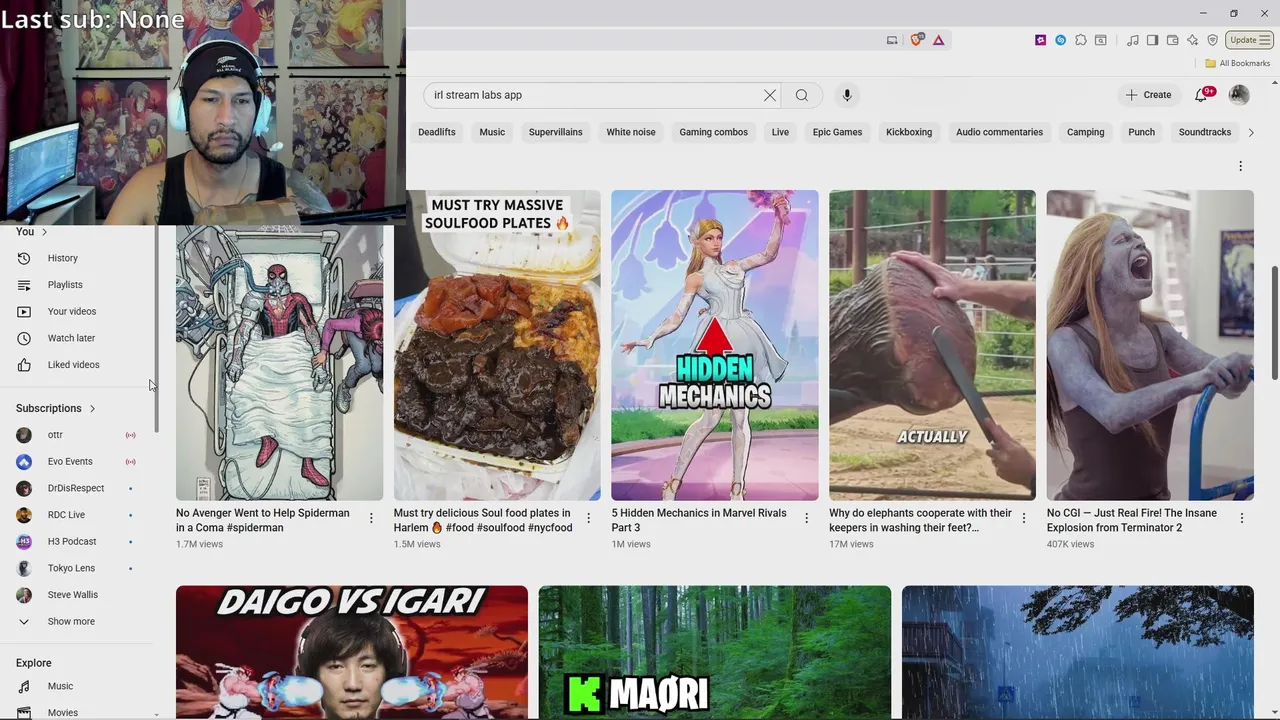Open the three-dot menu for the Spiderman Coma short
Screen dimensions: 1280x720
(x=371, y=518)
